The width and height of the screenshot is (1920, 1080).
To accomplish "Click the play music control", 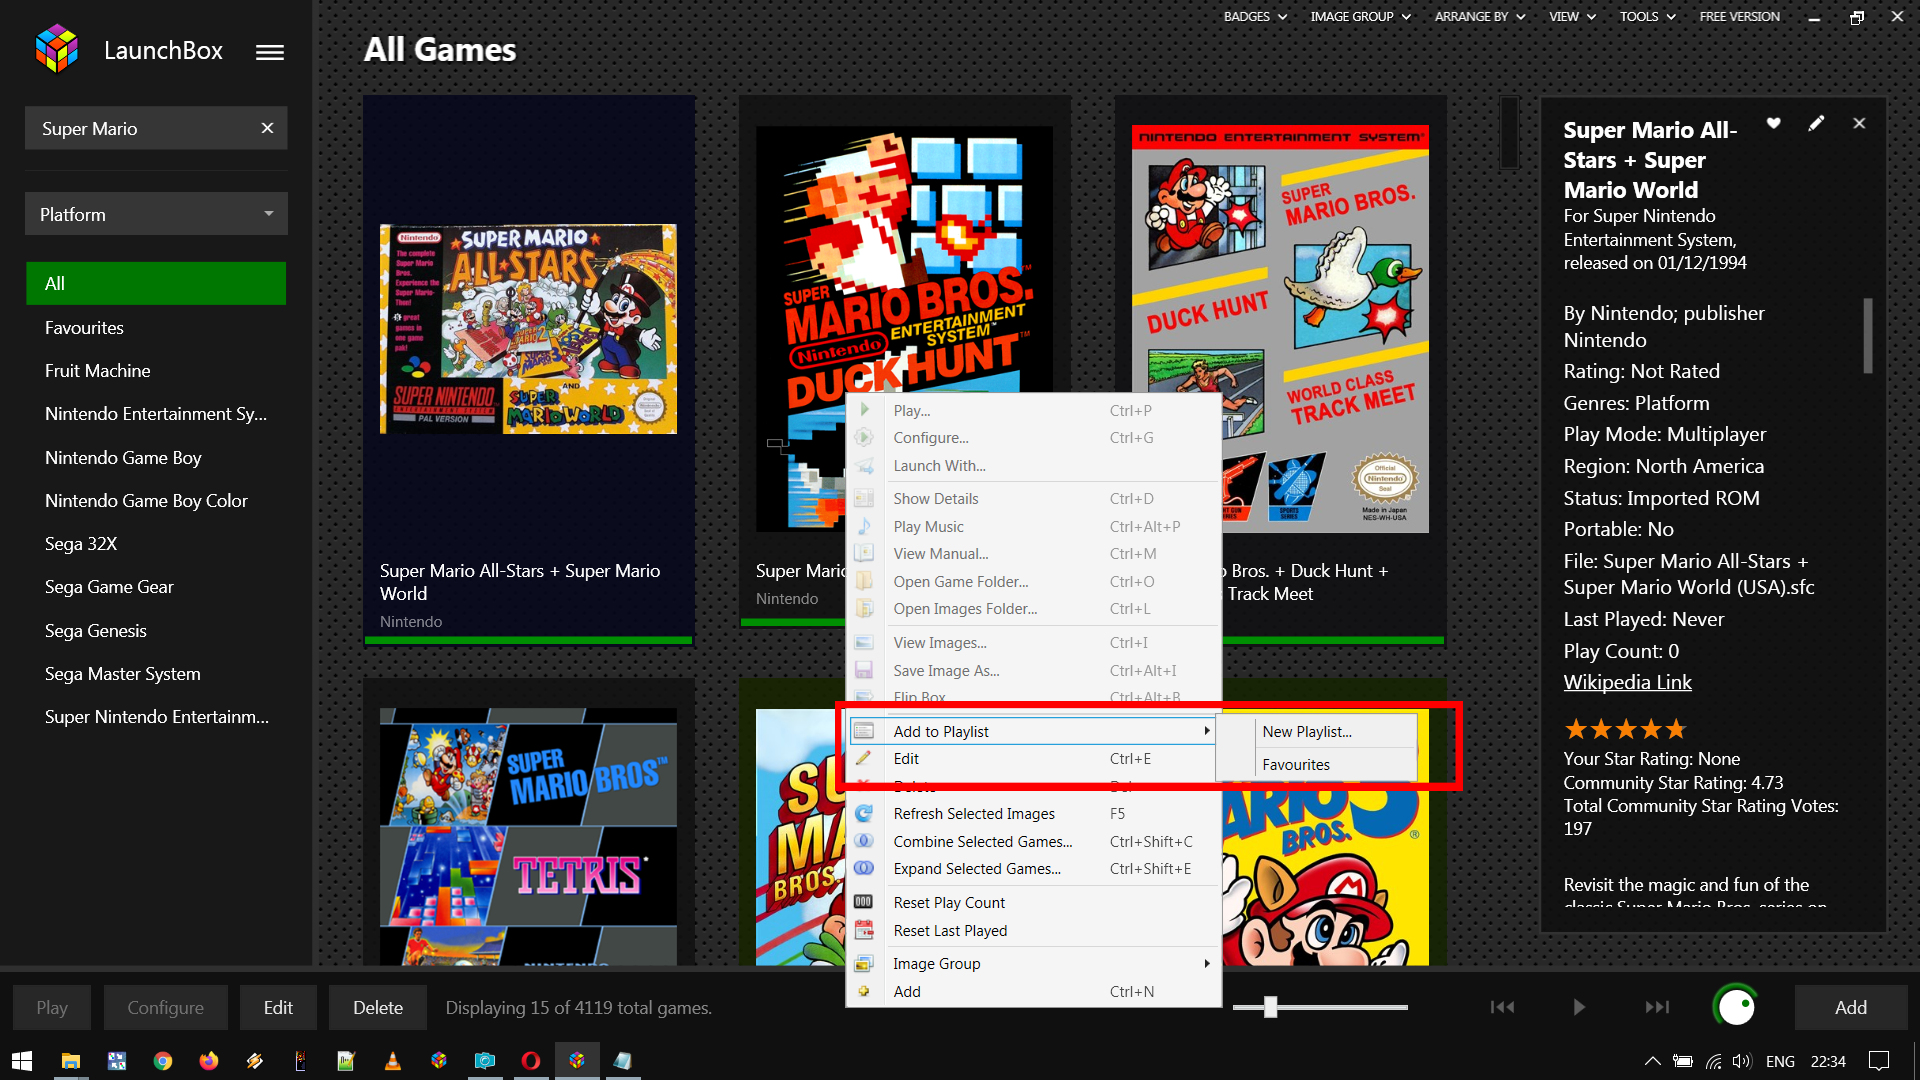I will click(x=1579, y=1007).
